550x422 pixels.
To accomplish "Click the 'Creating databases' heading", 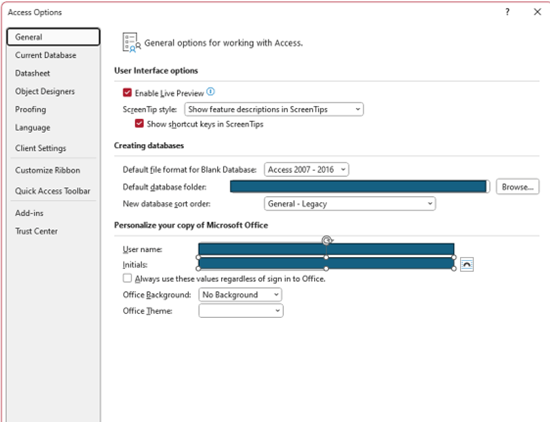I will coord(149,146).
